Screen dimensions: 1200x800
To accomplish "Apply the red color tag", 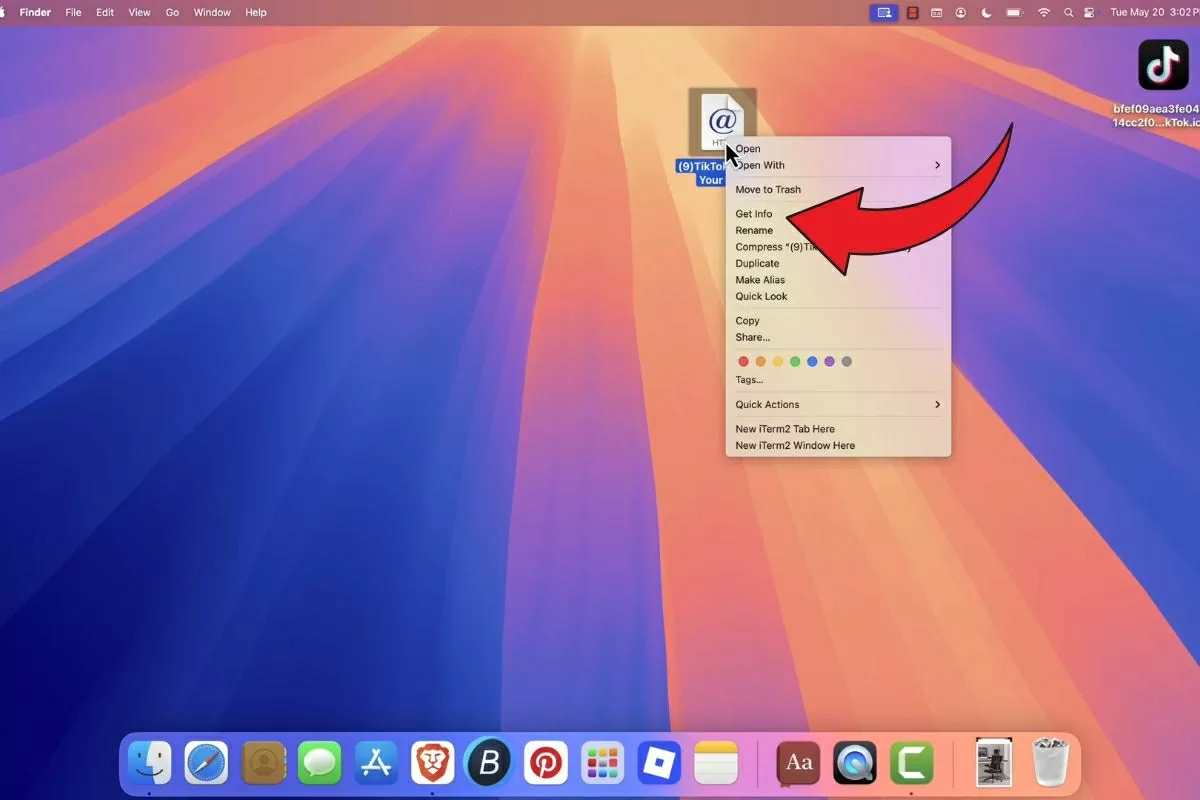I will [x=743, y=361].
